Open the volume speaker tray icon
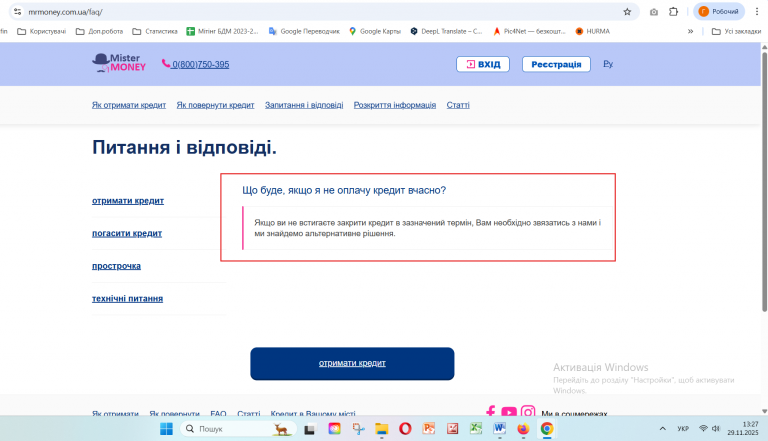This screenshot has height=441, width=768. pos(716,428)
